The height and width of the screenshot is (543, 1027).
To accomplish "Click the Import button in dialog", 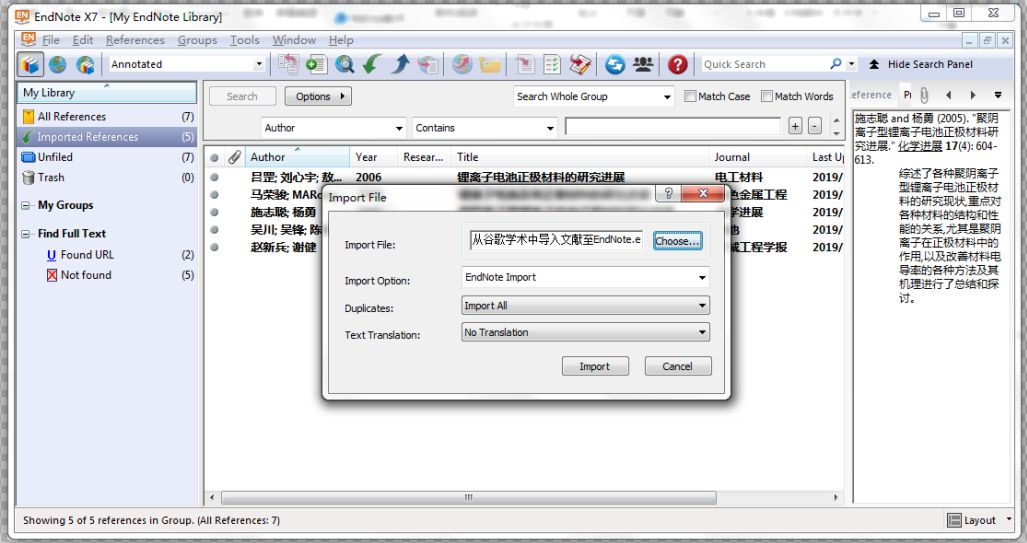I will pos(595,367).
